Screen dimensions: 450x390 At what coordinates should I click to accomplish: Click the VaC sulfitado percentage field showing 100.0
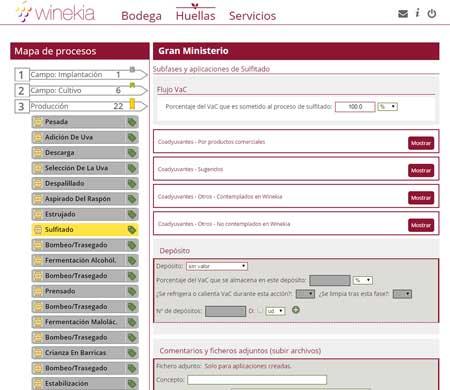pos(355,107)
